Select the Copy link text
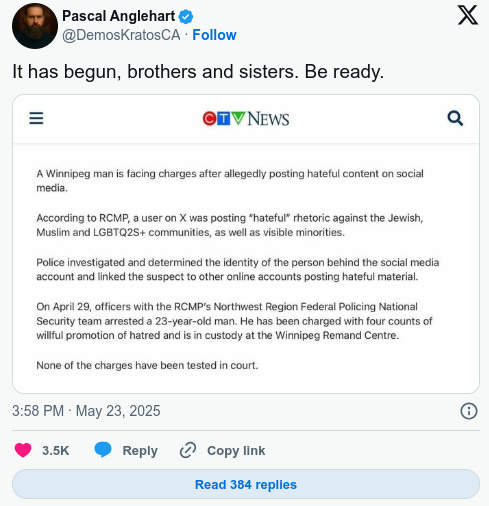This screenshot has height=506, width=489. coord(236,451)
